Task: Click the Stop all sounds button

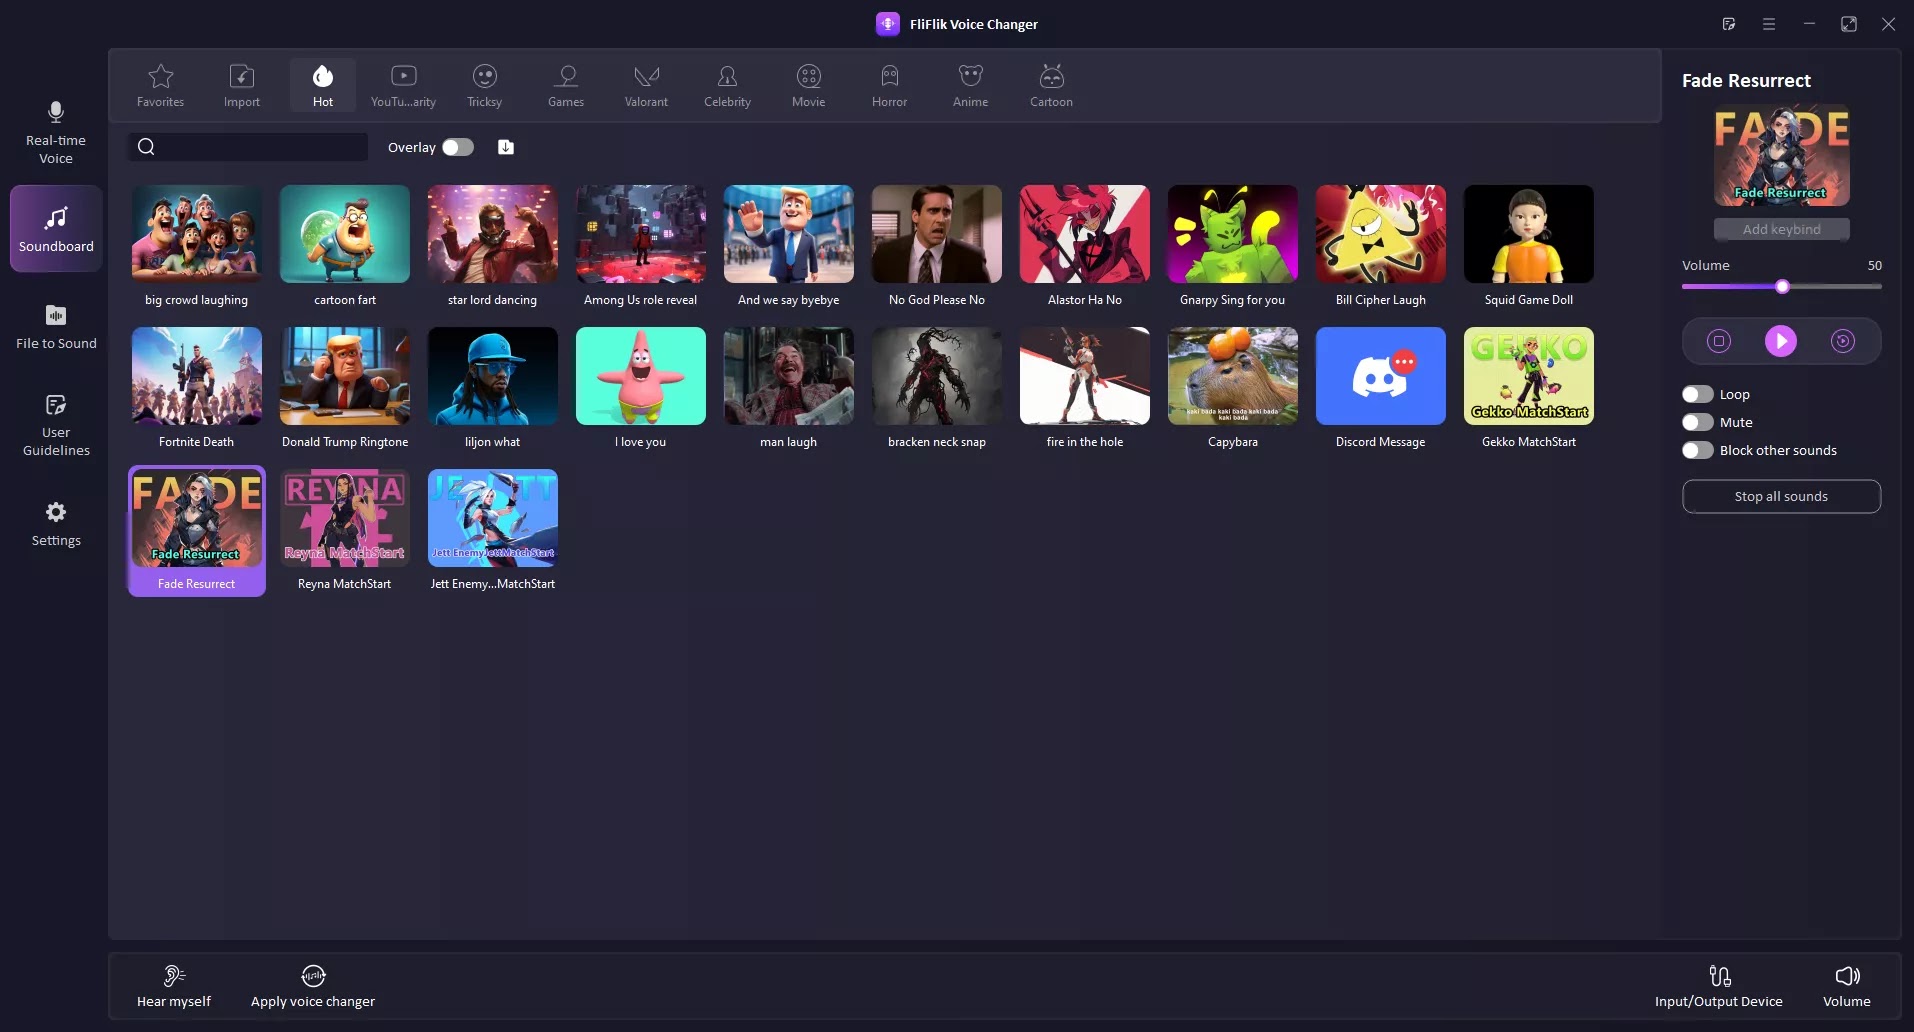Action: (1780, 496)
